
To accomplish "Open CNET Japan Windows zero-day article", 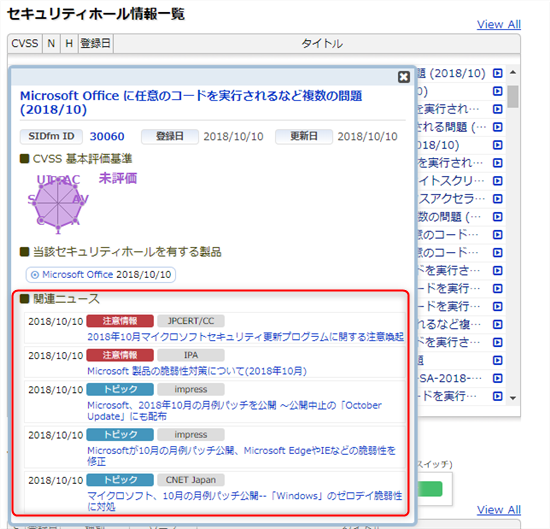I will [244, 501].
